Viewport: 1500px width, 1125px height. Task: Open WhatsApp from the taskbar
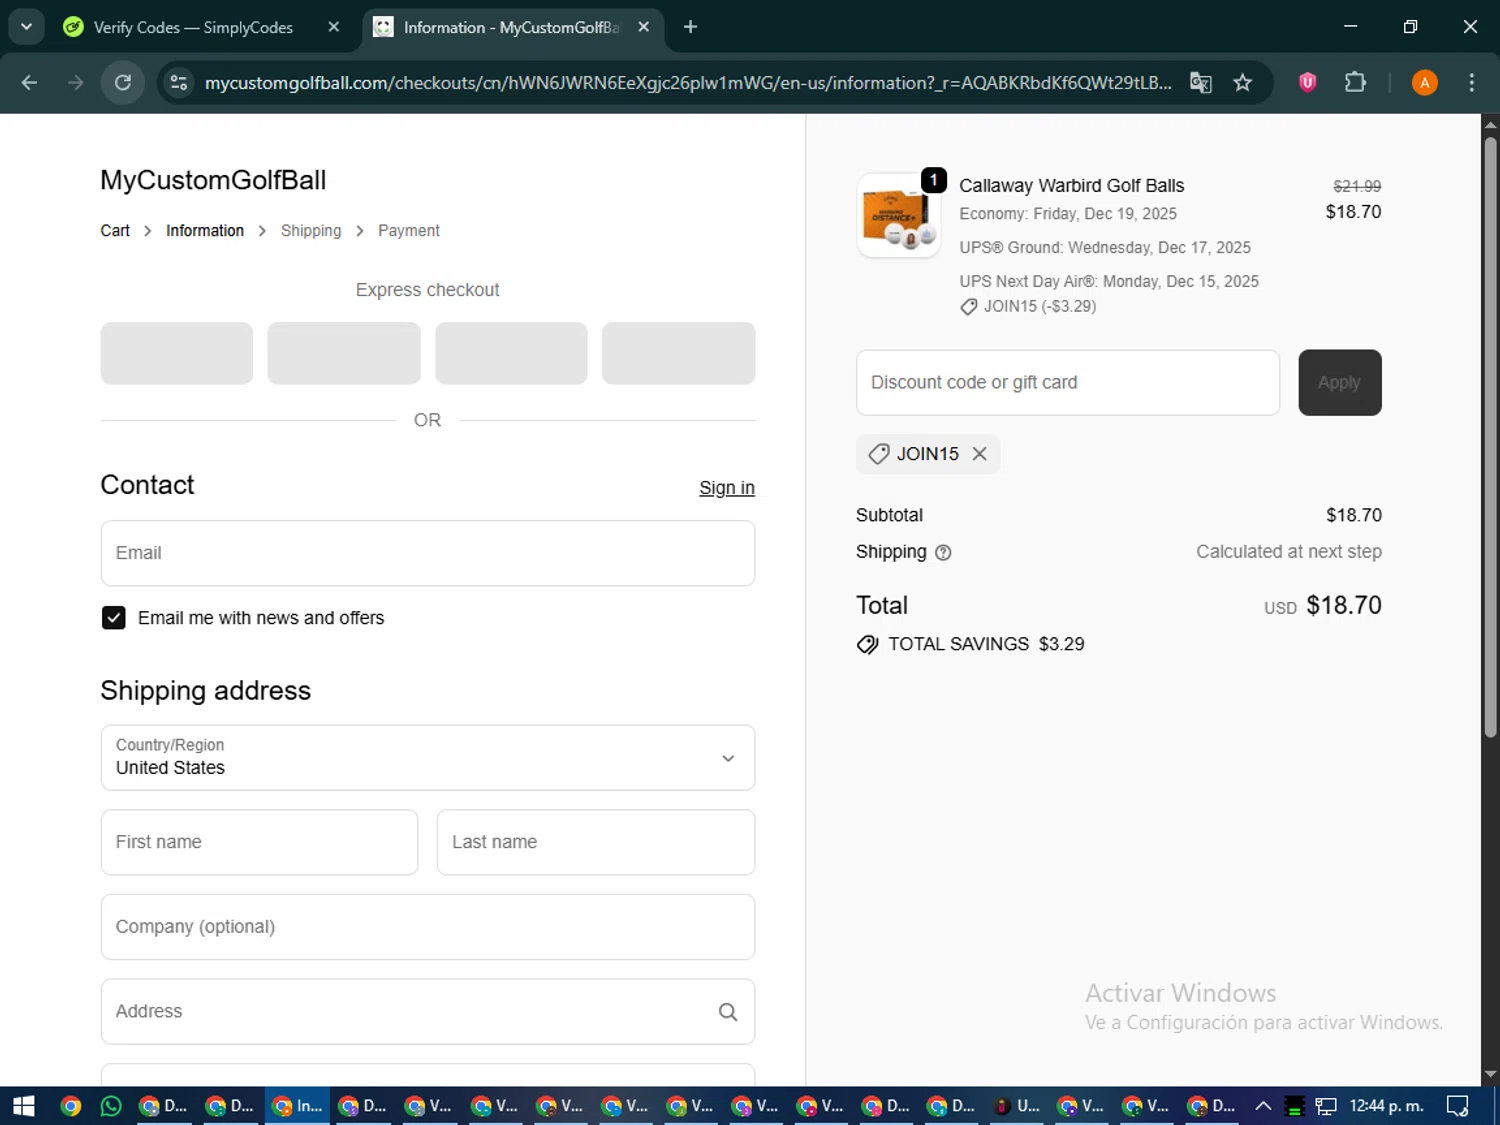[111, 1106]
